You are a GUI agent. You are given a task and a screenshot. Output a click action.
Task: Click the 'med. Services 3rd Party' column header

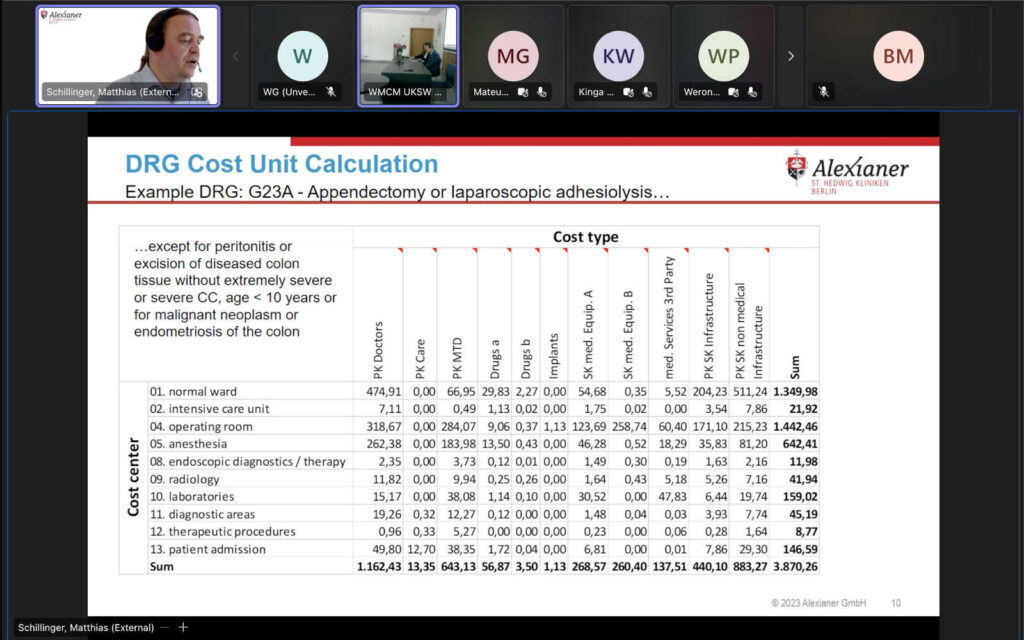(668, 318)
